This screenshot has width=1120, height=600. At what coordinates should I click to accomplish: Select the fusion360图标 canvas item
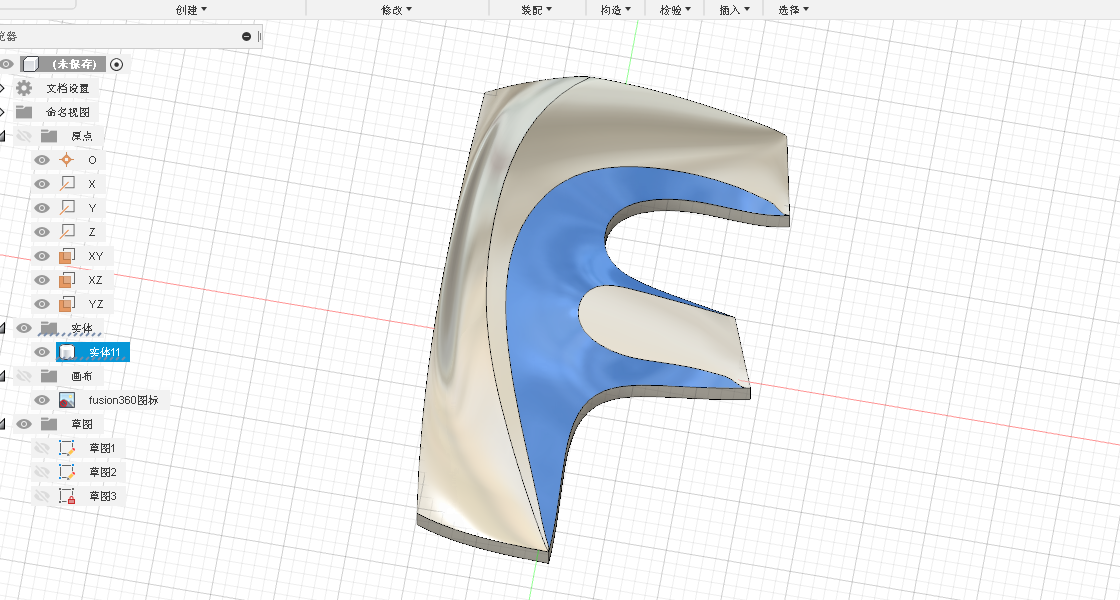[x=124, y=400]
